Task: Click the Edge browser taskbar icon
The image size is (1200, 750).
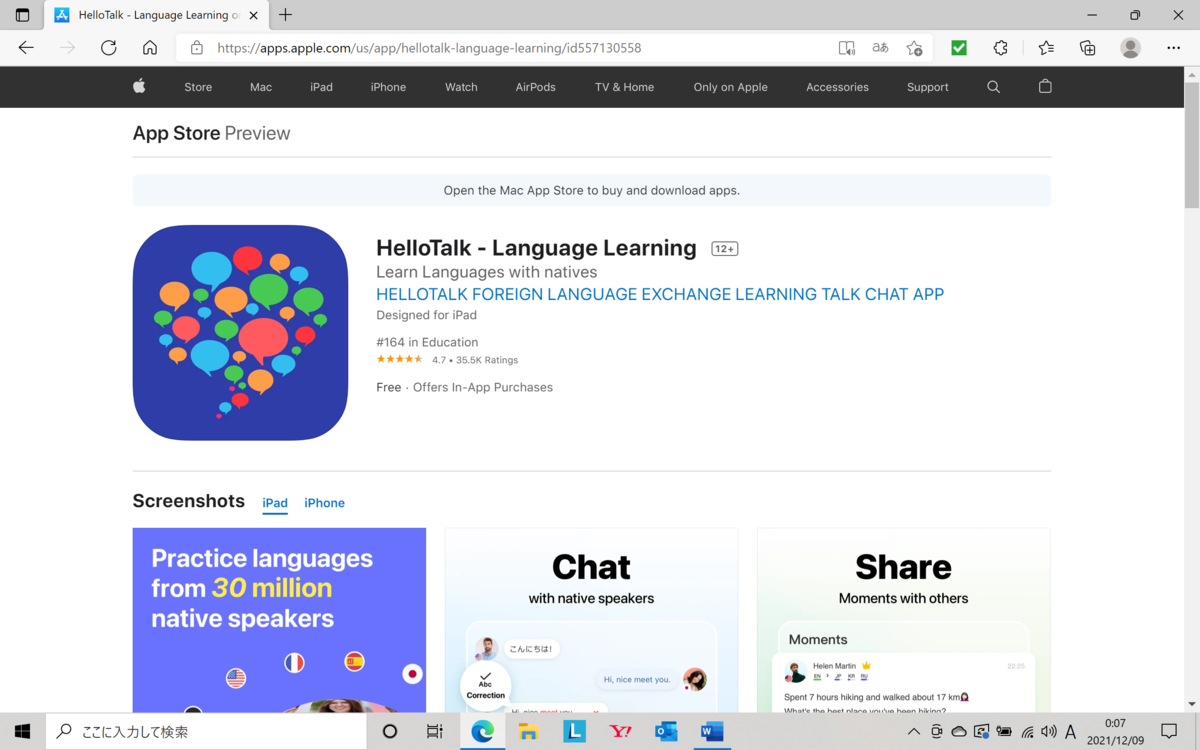Action: [x=483, y=732]
